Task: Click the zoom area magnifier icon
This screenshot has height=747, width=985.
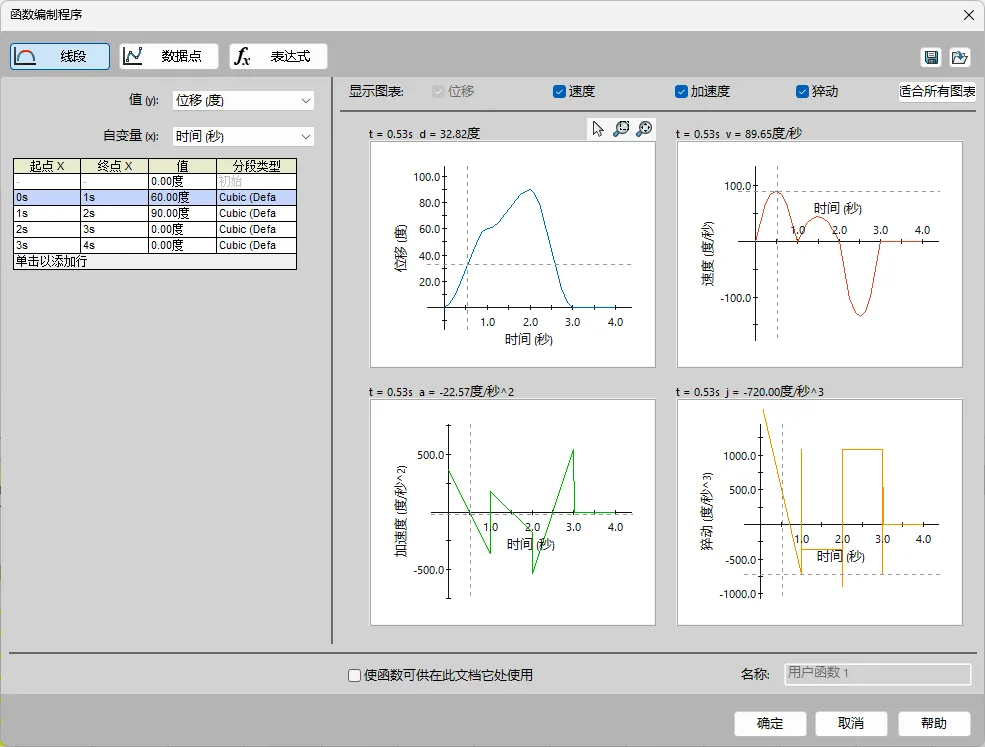Action: (x=621, y=129)
